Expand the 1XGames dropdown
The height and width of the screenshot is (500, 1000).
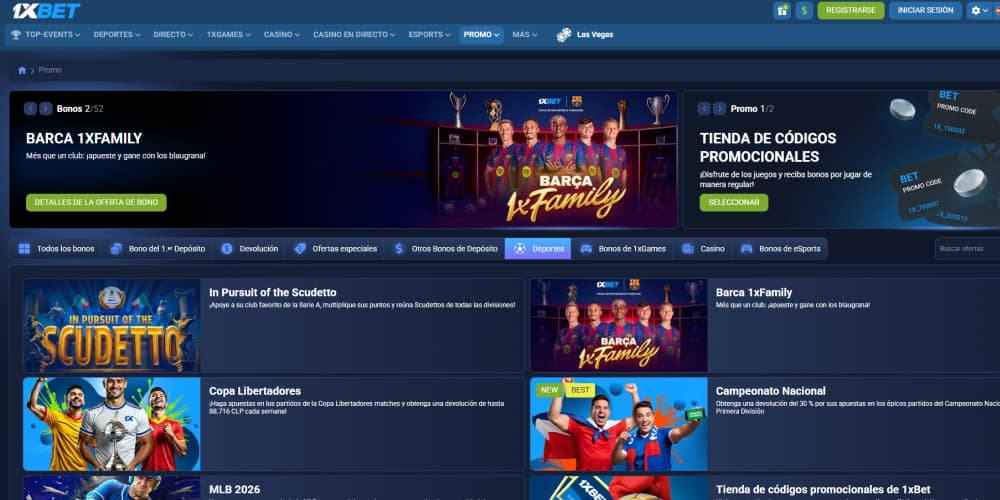click(228, 34)
